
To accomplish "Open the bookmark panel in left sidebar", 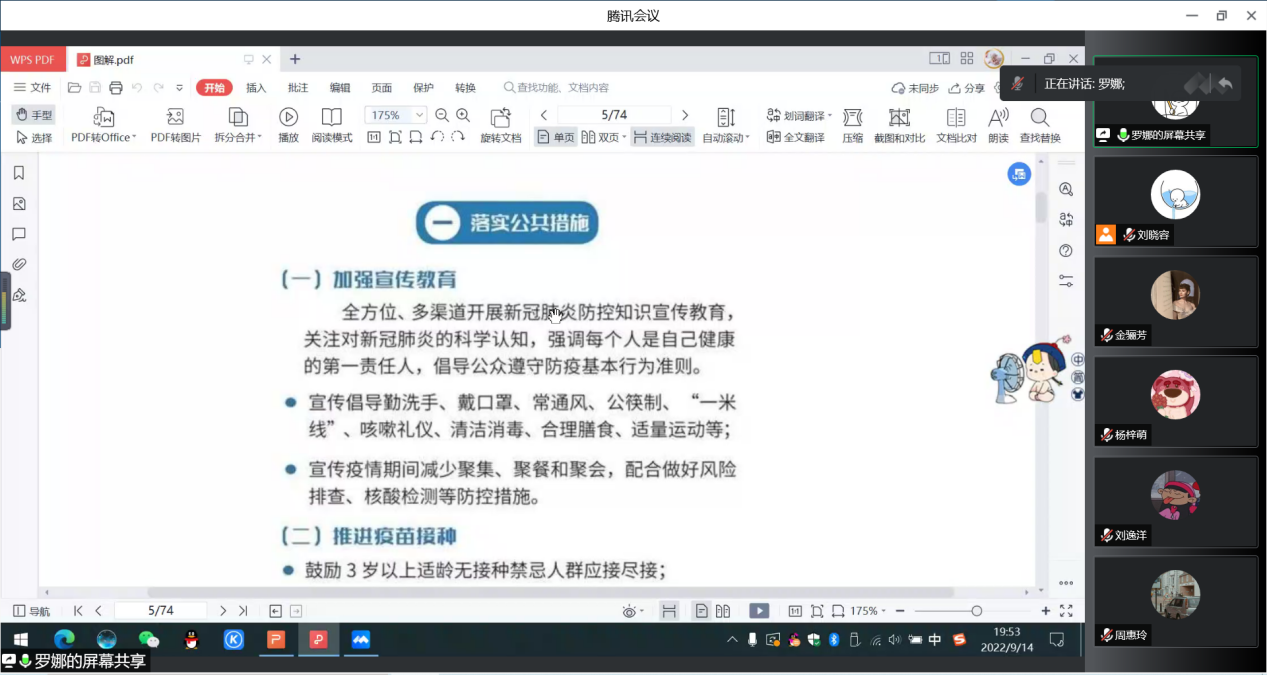I will [x=18, y=173].
